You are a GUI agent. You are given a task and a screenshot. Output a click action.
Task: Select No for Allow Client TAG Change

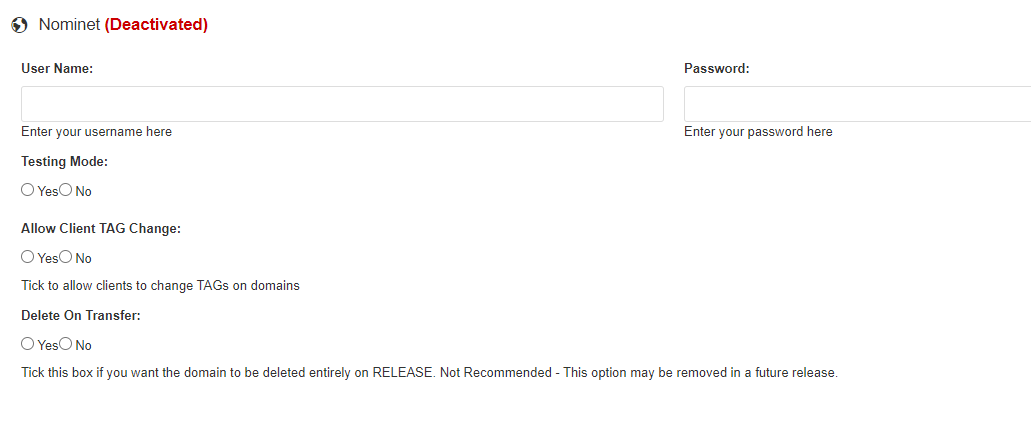[66, 257]
